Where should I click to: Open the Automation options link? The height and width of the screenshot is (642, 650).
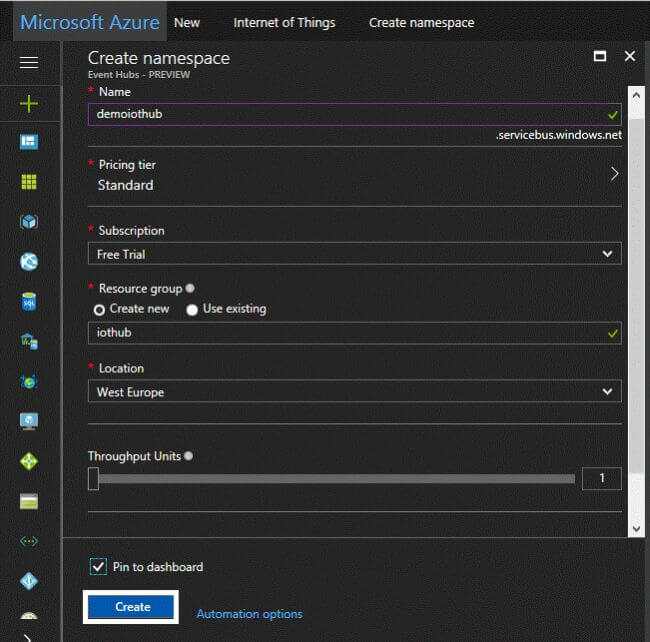(249, 614)
